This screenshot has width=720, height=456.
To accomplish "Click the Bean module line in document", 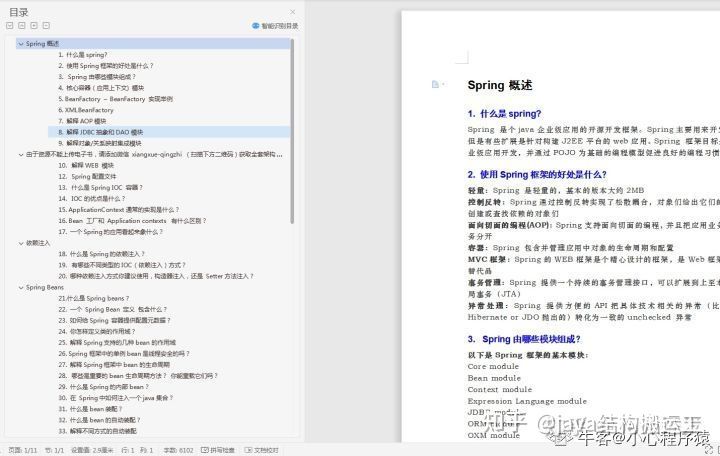I will tap(494, 378).
